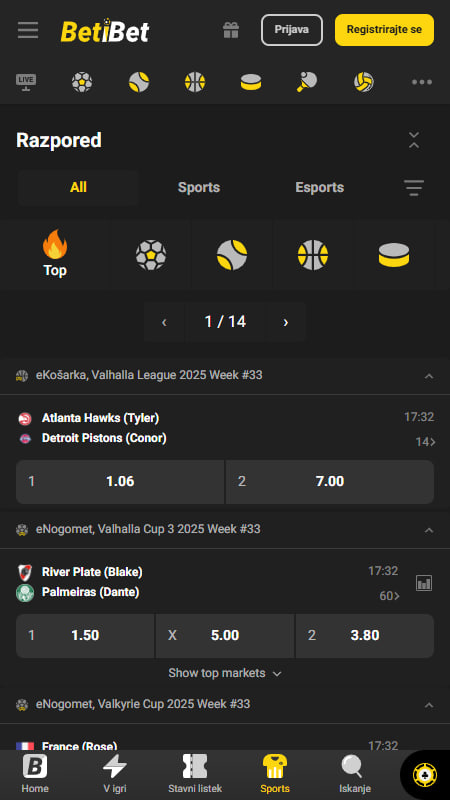The width and height of the screenshot is (450, 800).
Task: Select the LIVE monitor icon
Action: click(x=26, y=82)
